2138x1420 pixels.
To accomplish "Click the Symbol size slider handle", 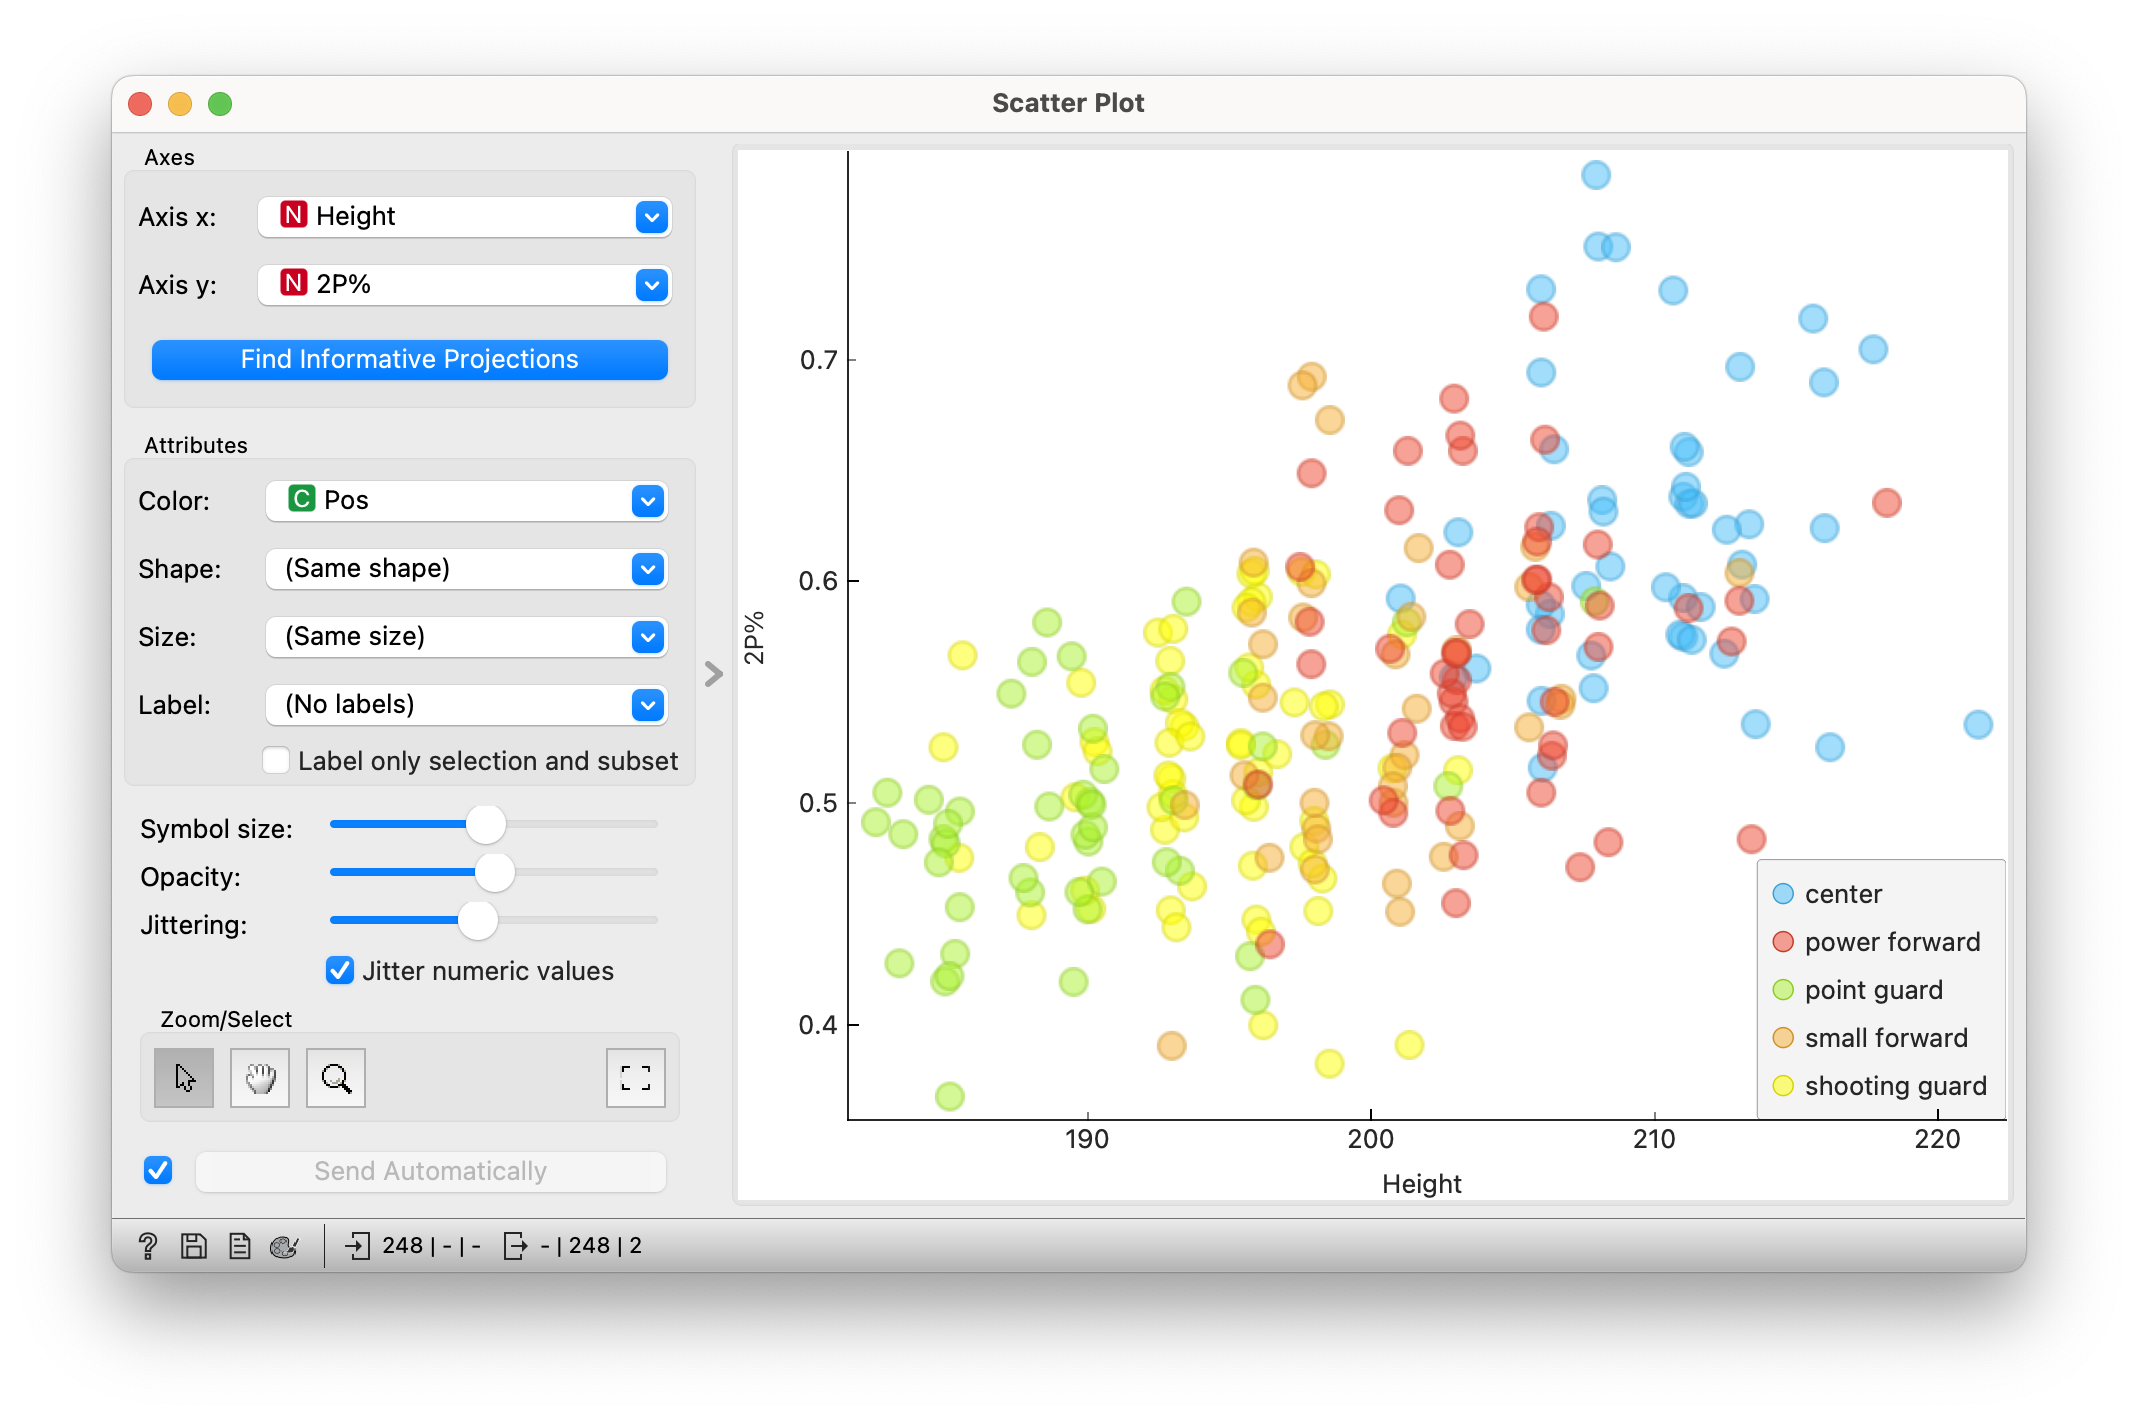I will coord(486,824).
